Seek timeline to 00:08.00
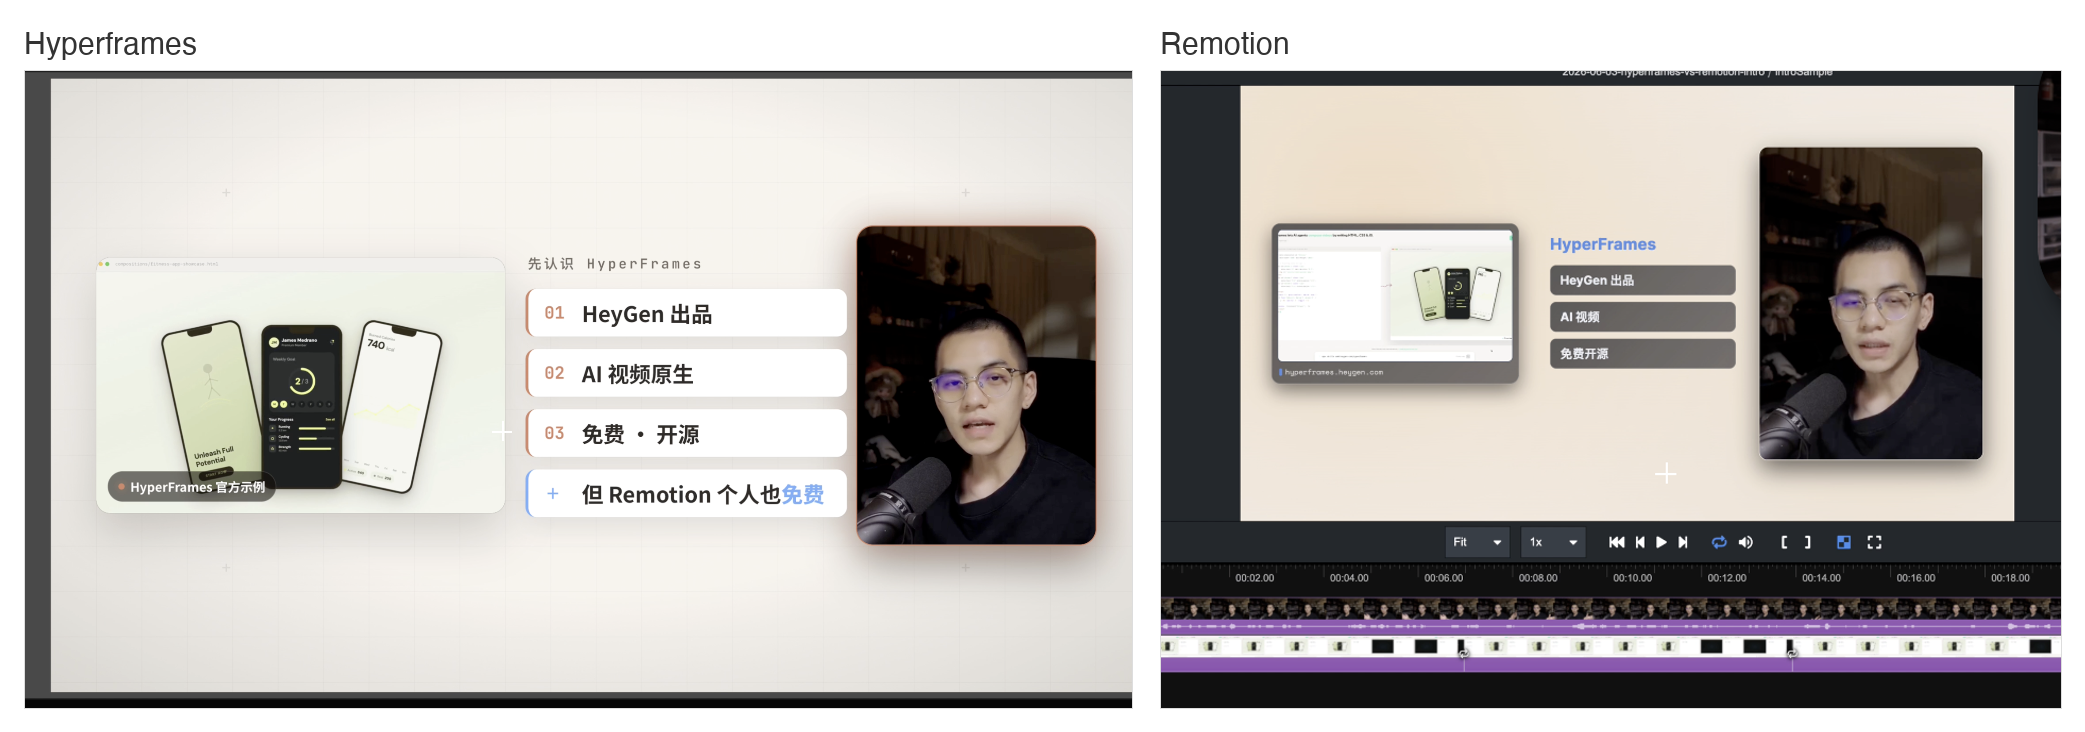Screen dimensions: 2085x732 (1538, 578)
